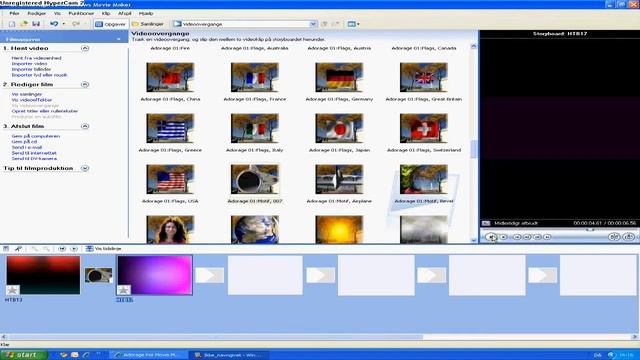
Task: Click the 'Gem på cd' link
Action: pos(24,142)
